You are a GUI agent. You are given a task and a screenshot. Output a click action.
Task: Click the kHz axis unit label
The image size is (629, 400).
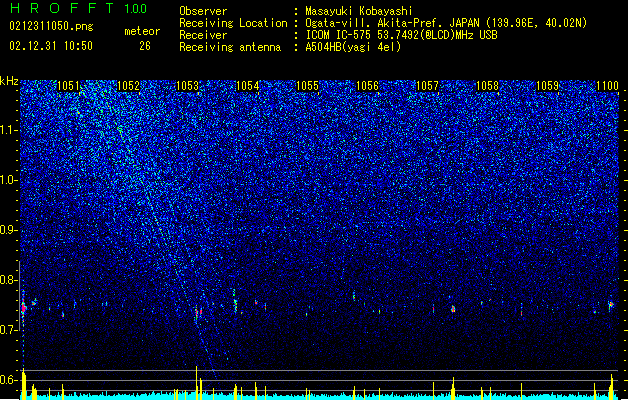tap(9, 81)
